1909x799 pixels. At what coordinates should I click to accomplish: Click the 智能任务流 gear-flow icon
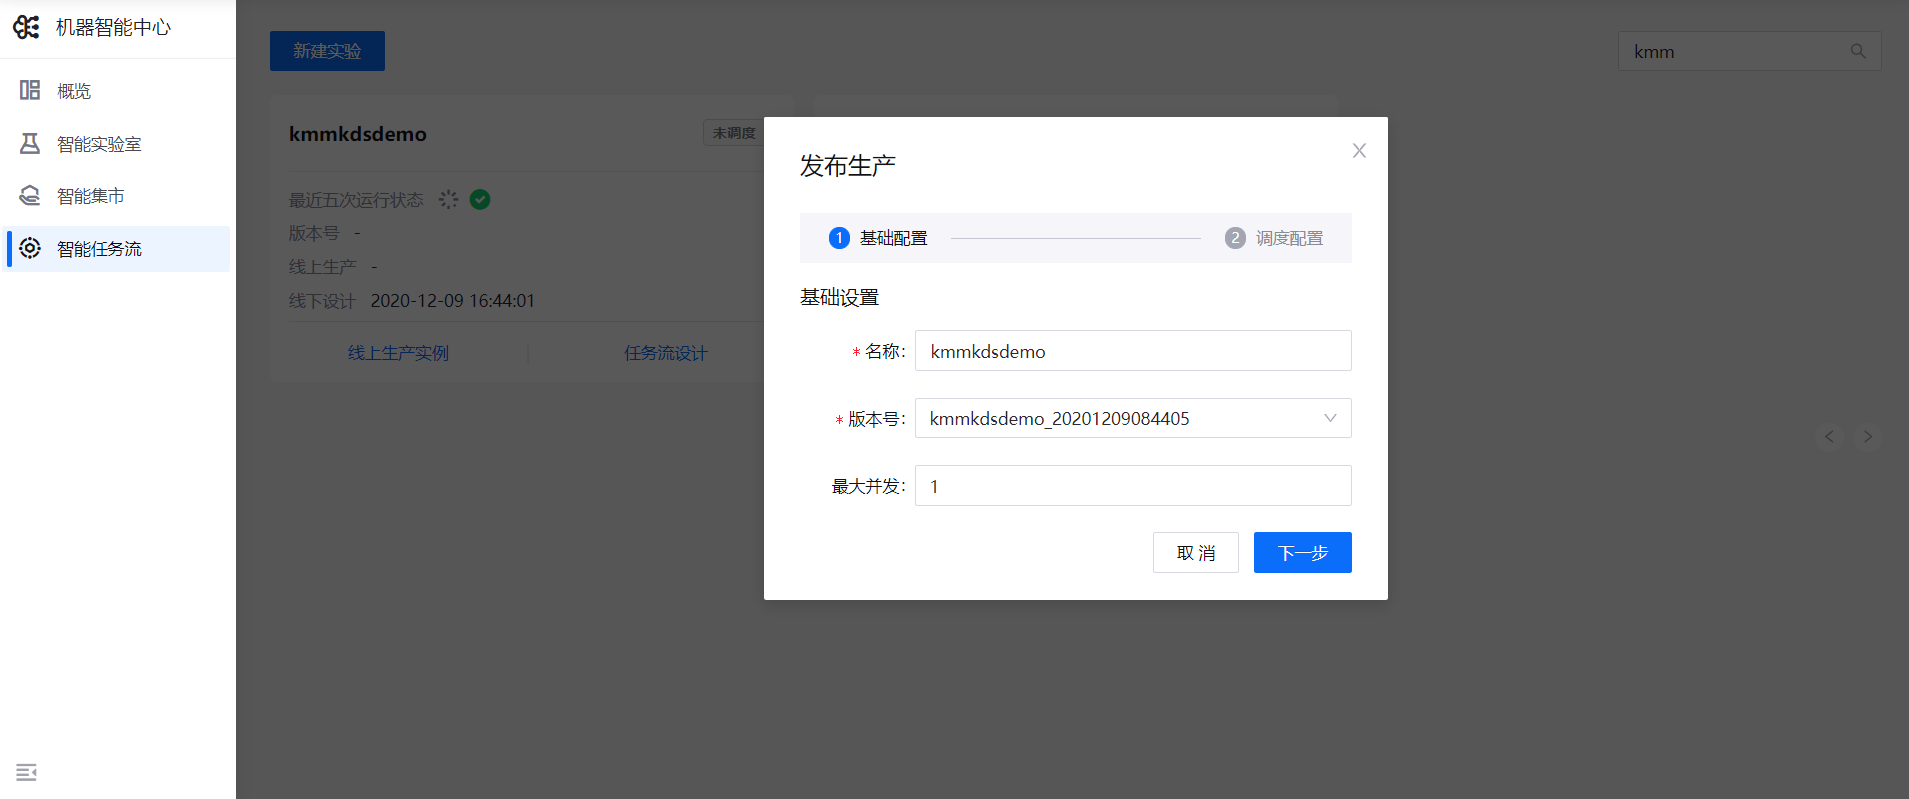30,248
